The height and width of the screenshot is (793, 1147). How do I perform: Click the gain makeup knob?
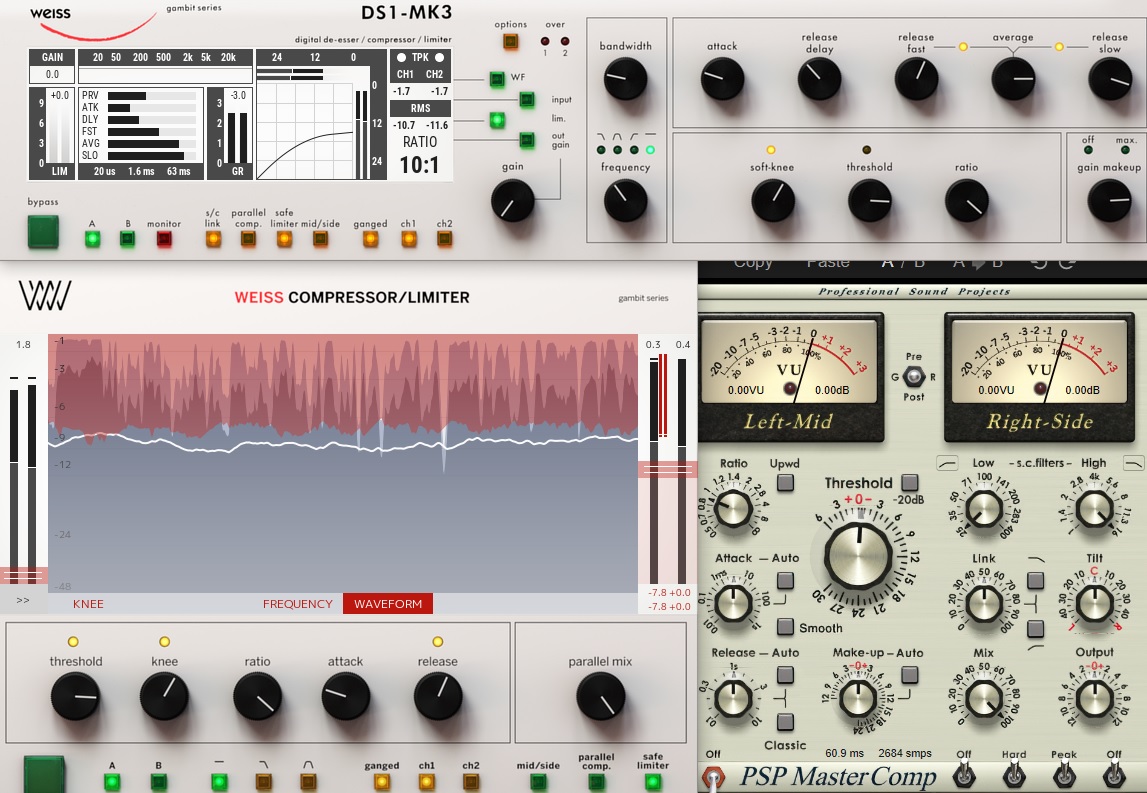1110,200
